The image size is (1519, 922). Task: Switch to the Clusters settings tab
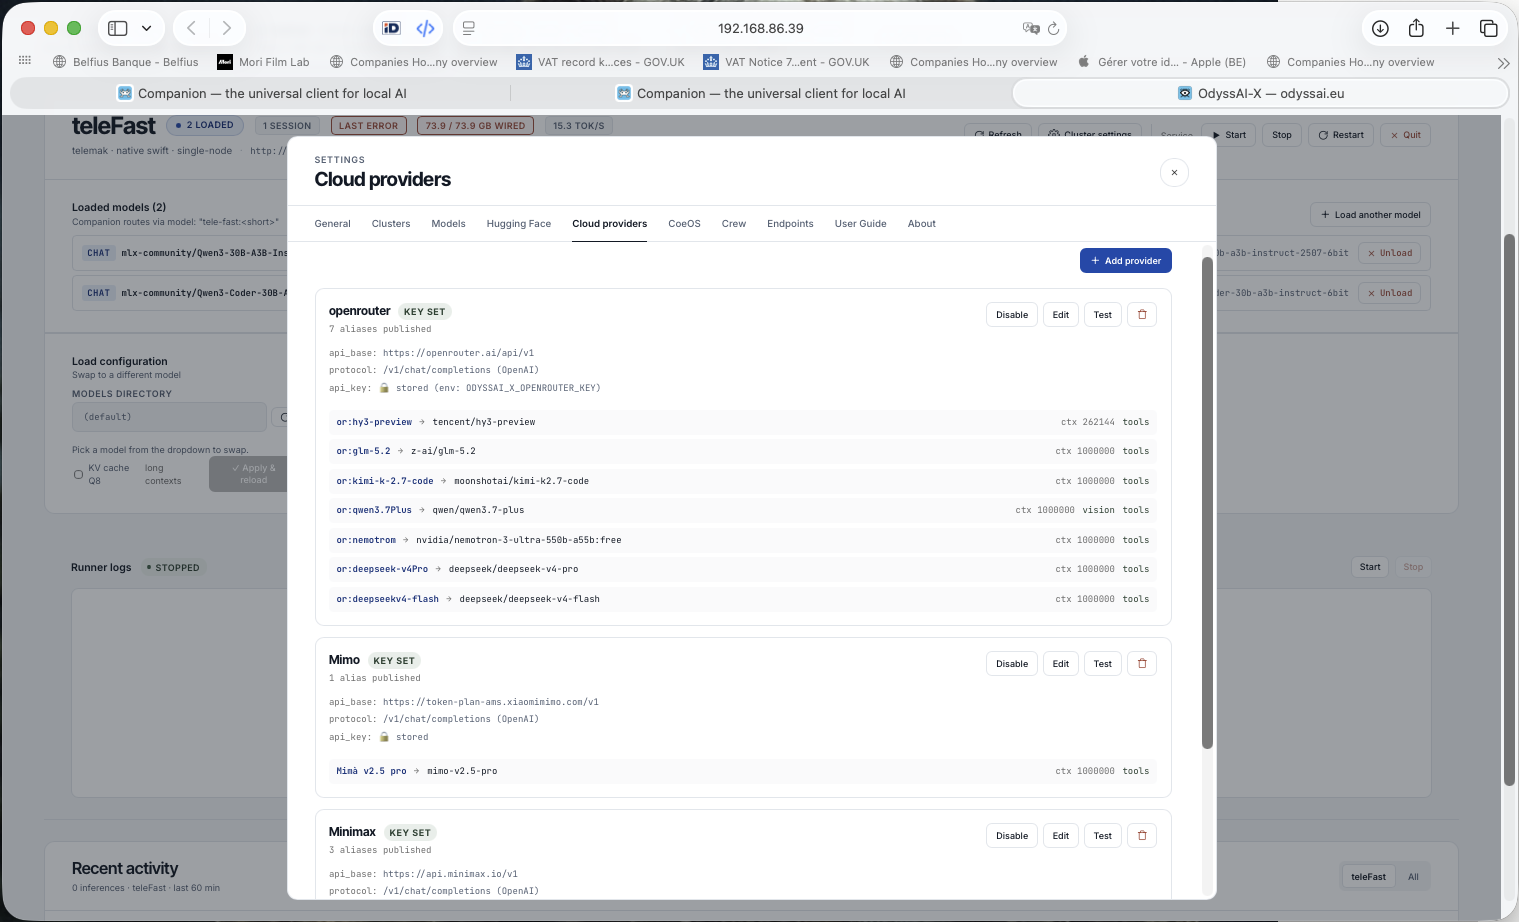[x=391, y=224]
